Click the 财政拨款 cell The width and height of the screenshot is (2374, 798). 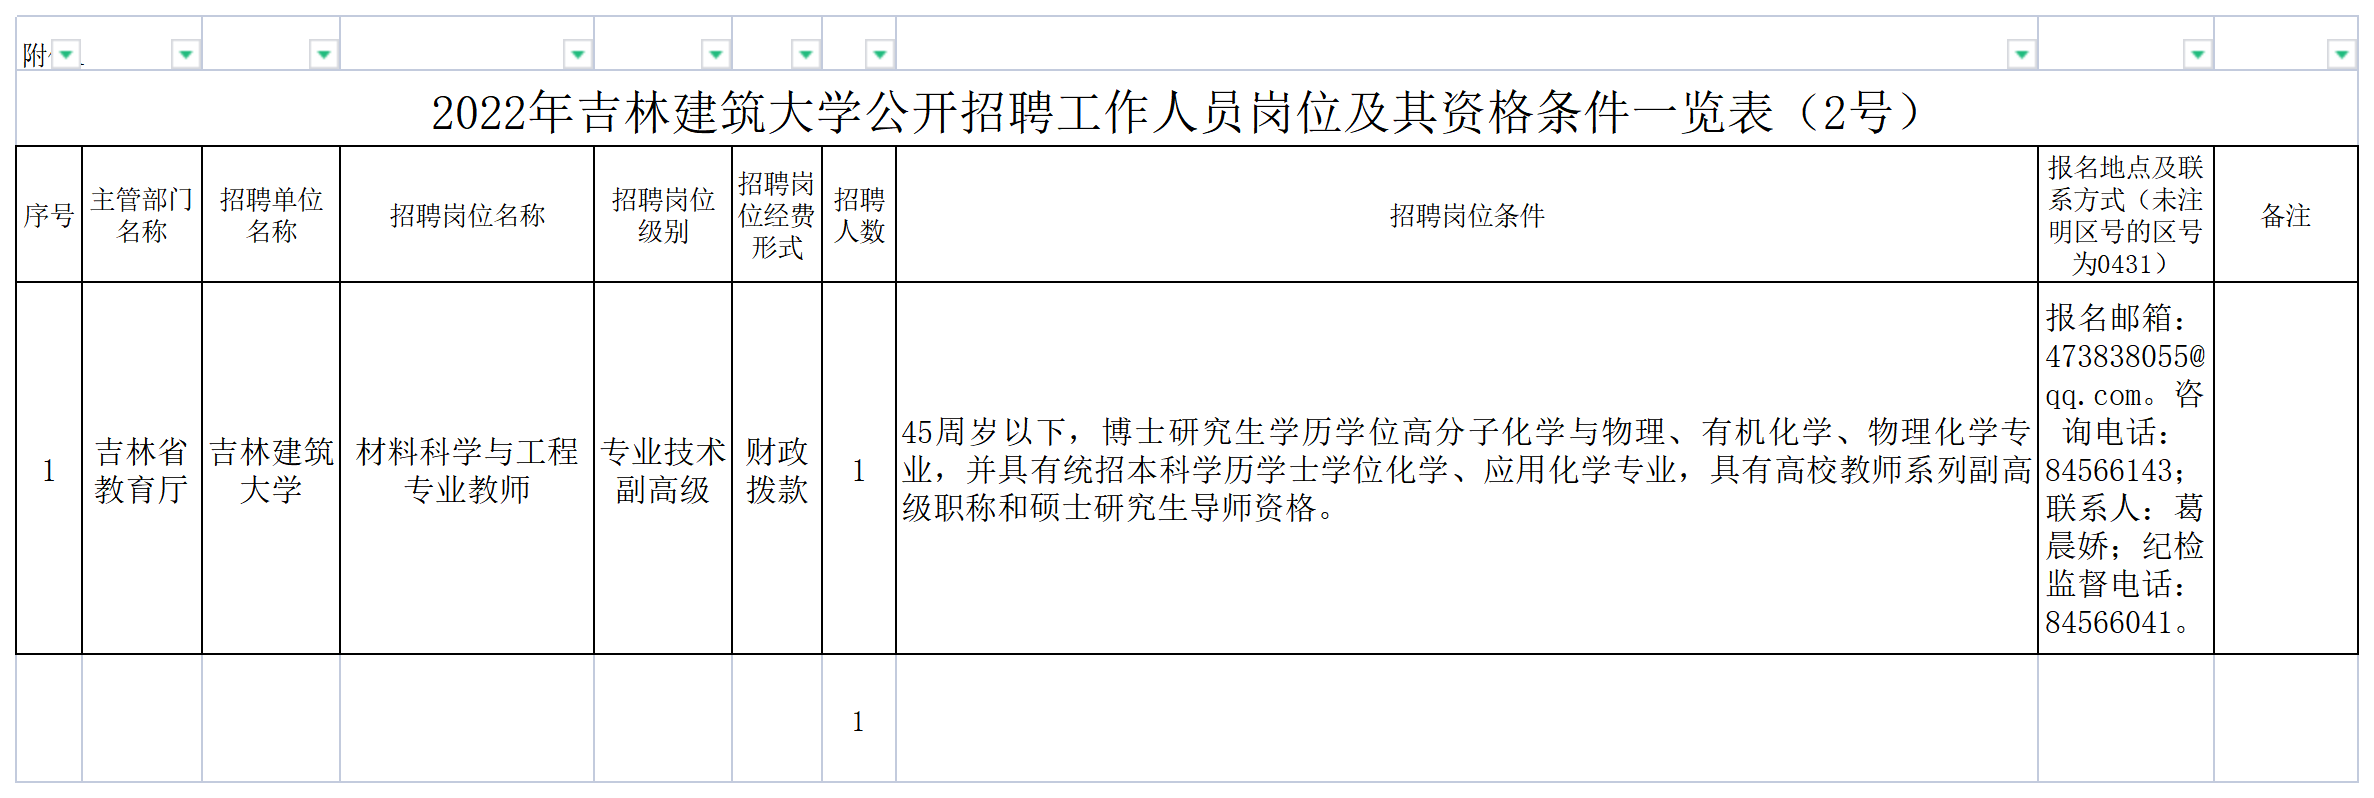pos(777,469)
